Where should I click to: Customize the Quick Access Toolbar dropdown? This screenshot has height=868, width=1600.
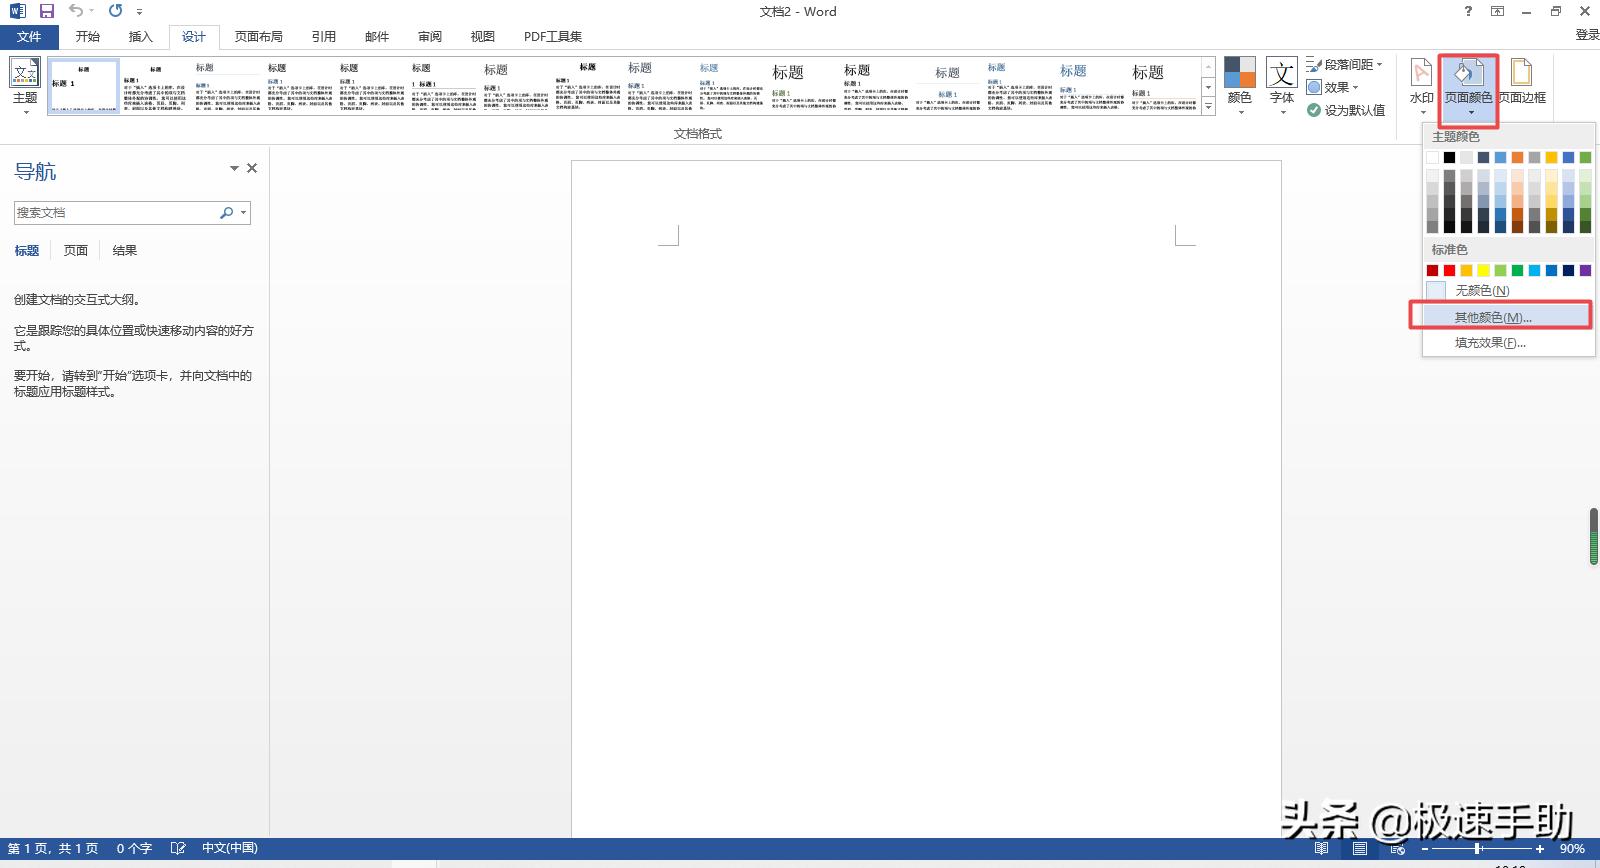[139, 12]
